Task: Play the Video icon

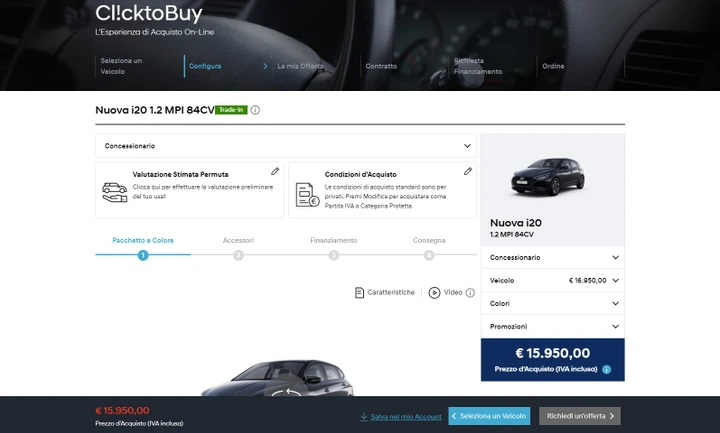Action: [434, 292]
